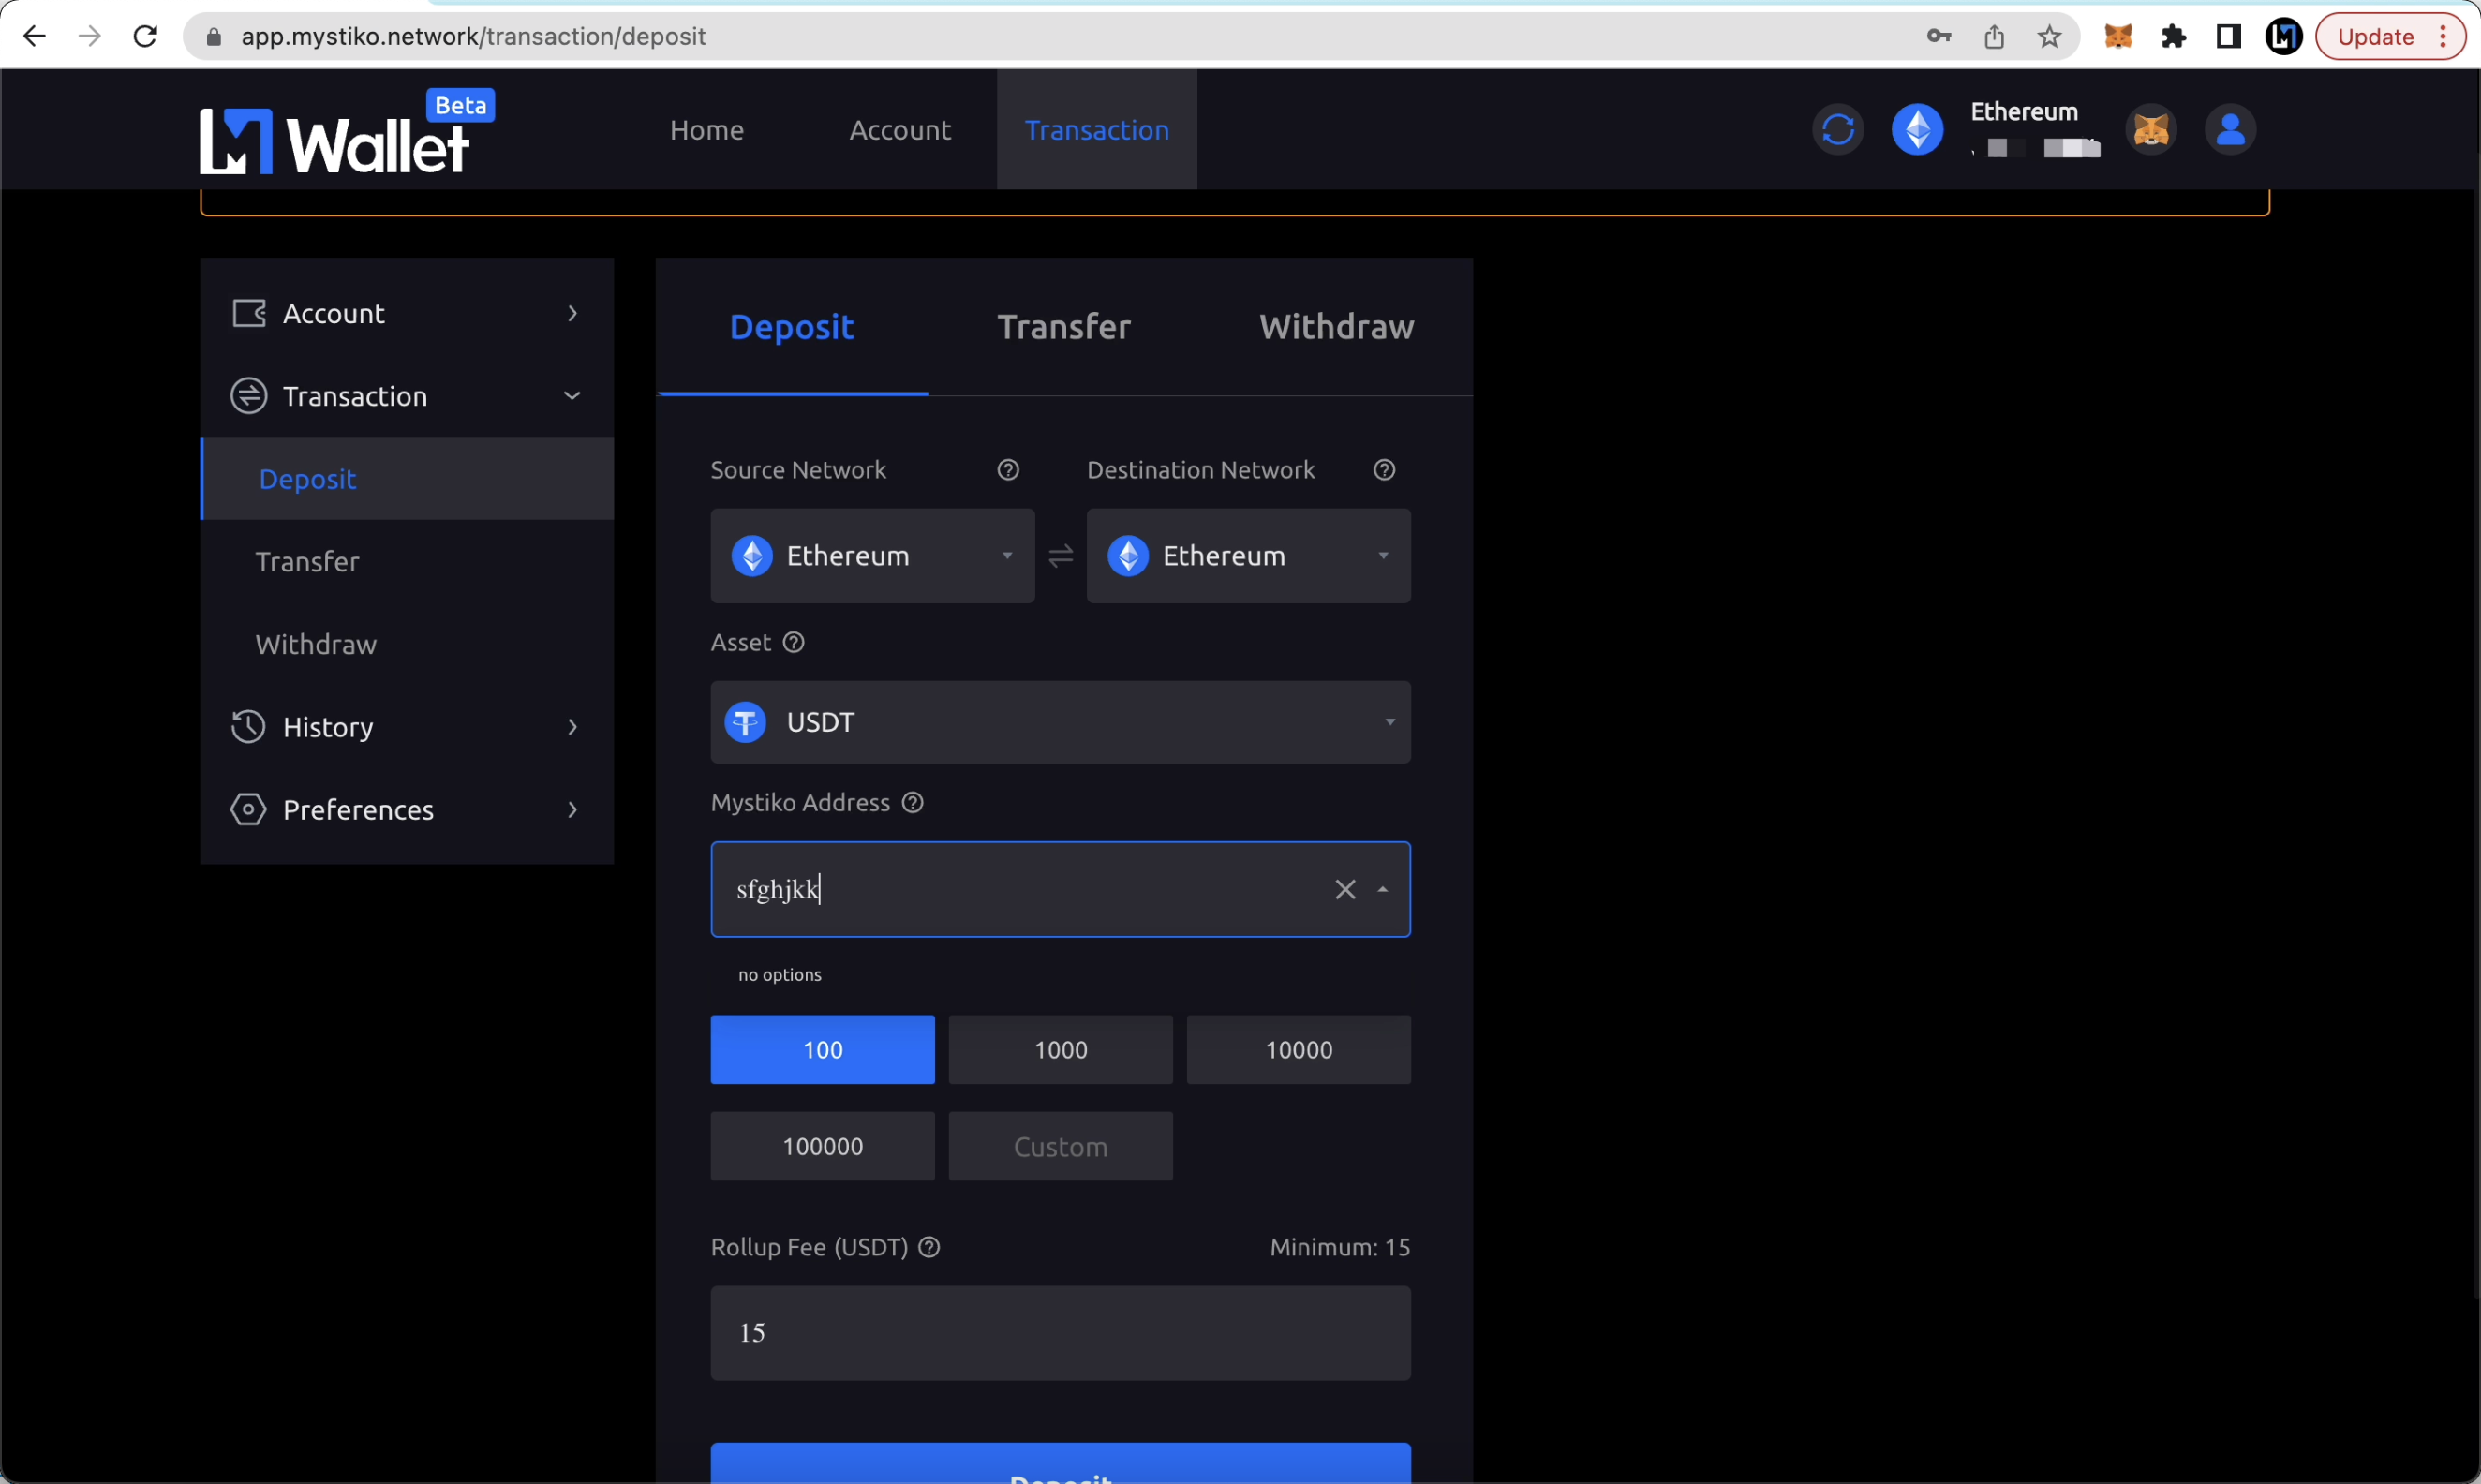Collapse the Transaction sidebar section

tap(407, 396)
